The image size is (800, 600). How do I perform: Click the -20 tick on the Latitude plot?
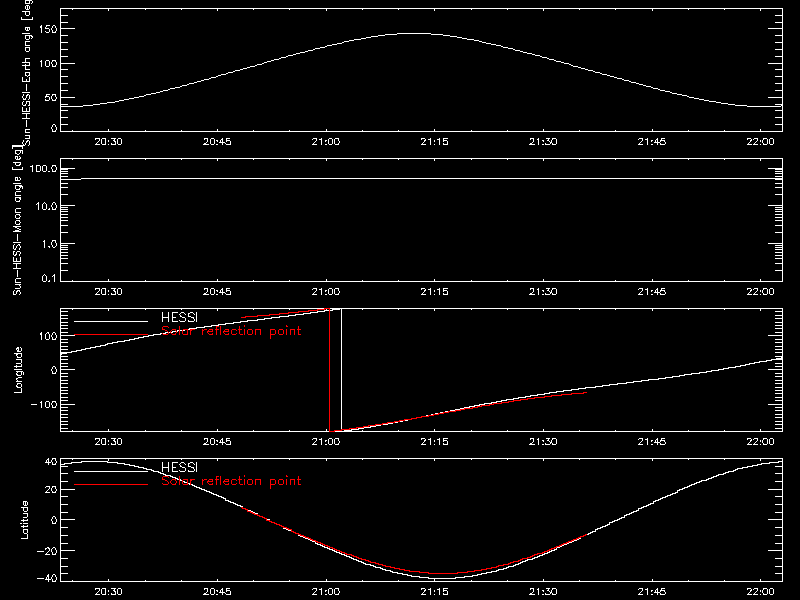click(47, 551)
